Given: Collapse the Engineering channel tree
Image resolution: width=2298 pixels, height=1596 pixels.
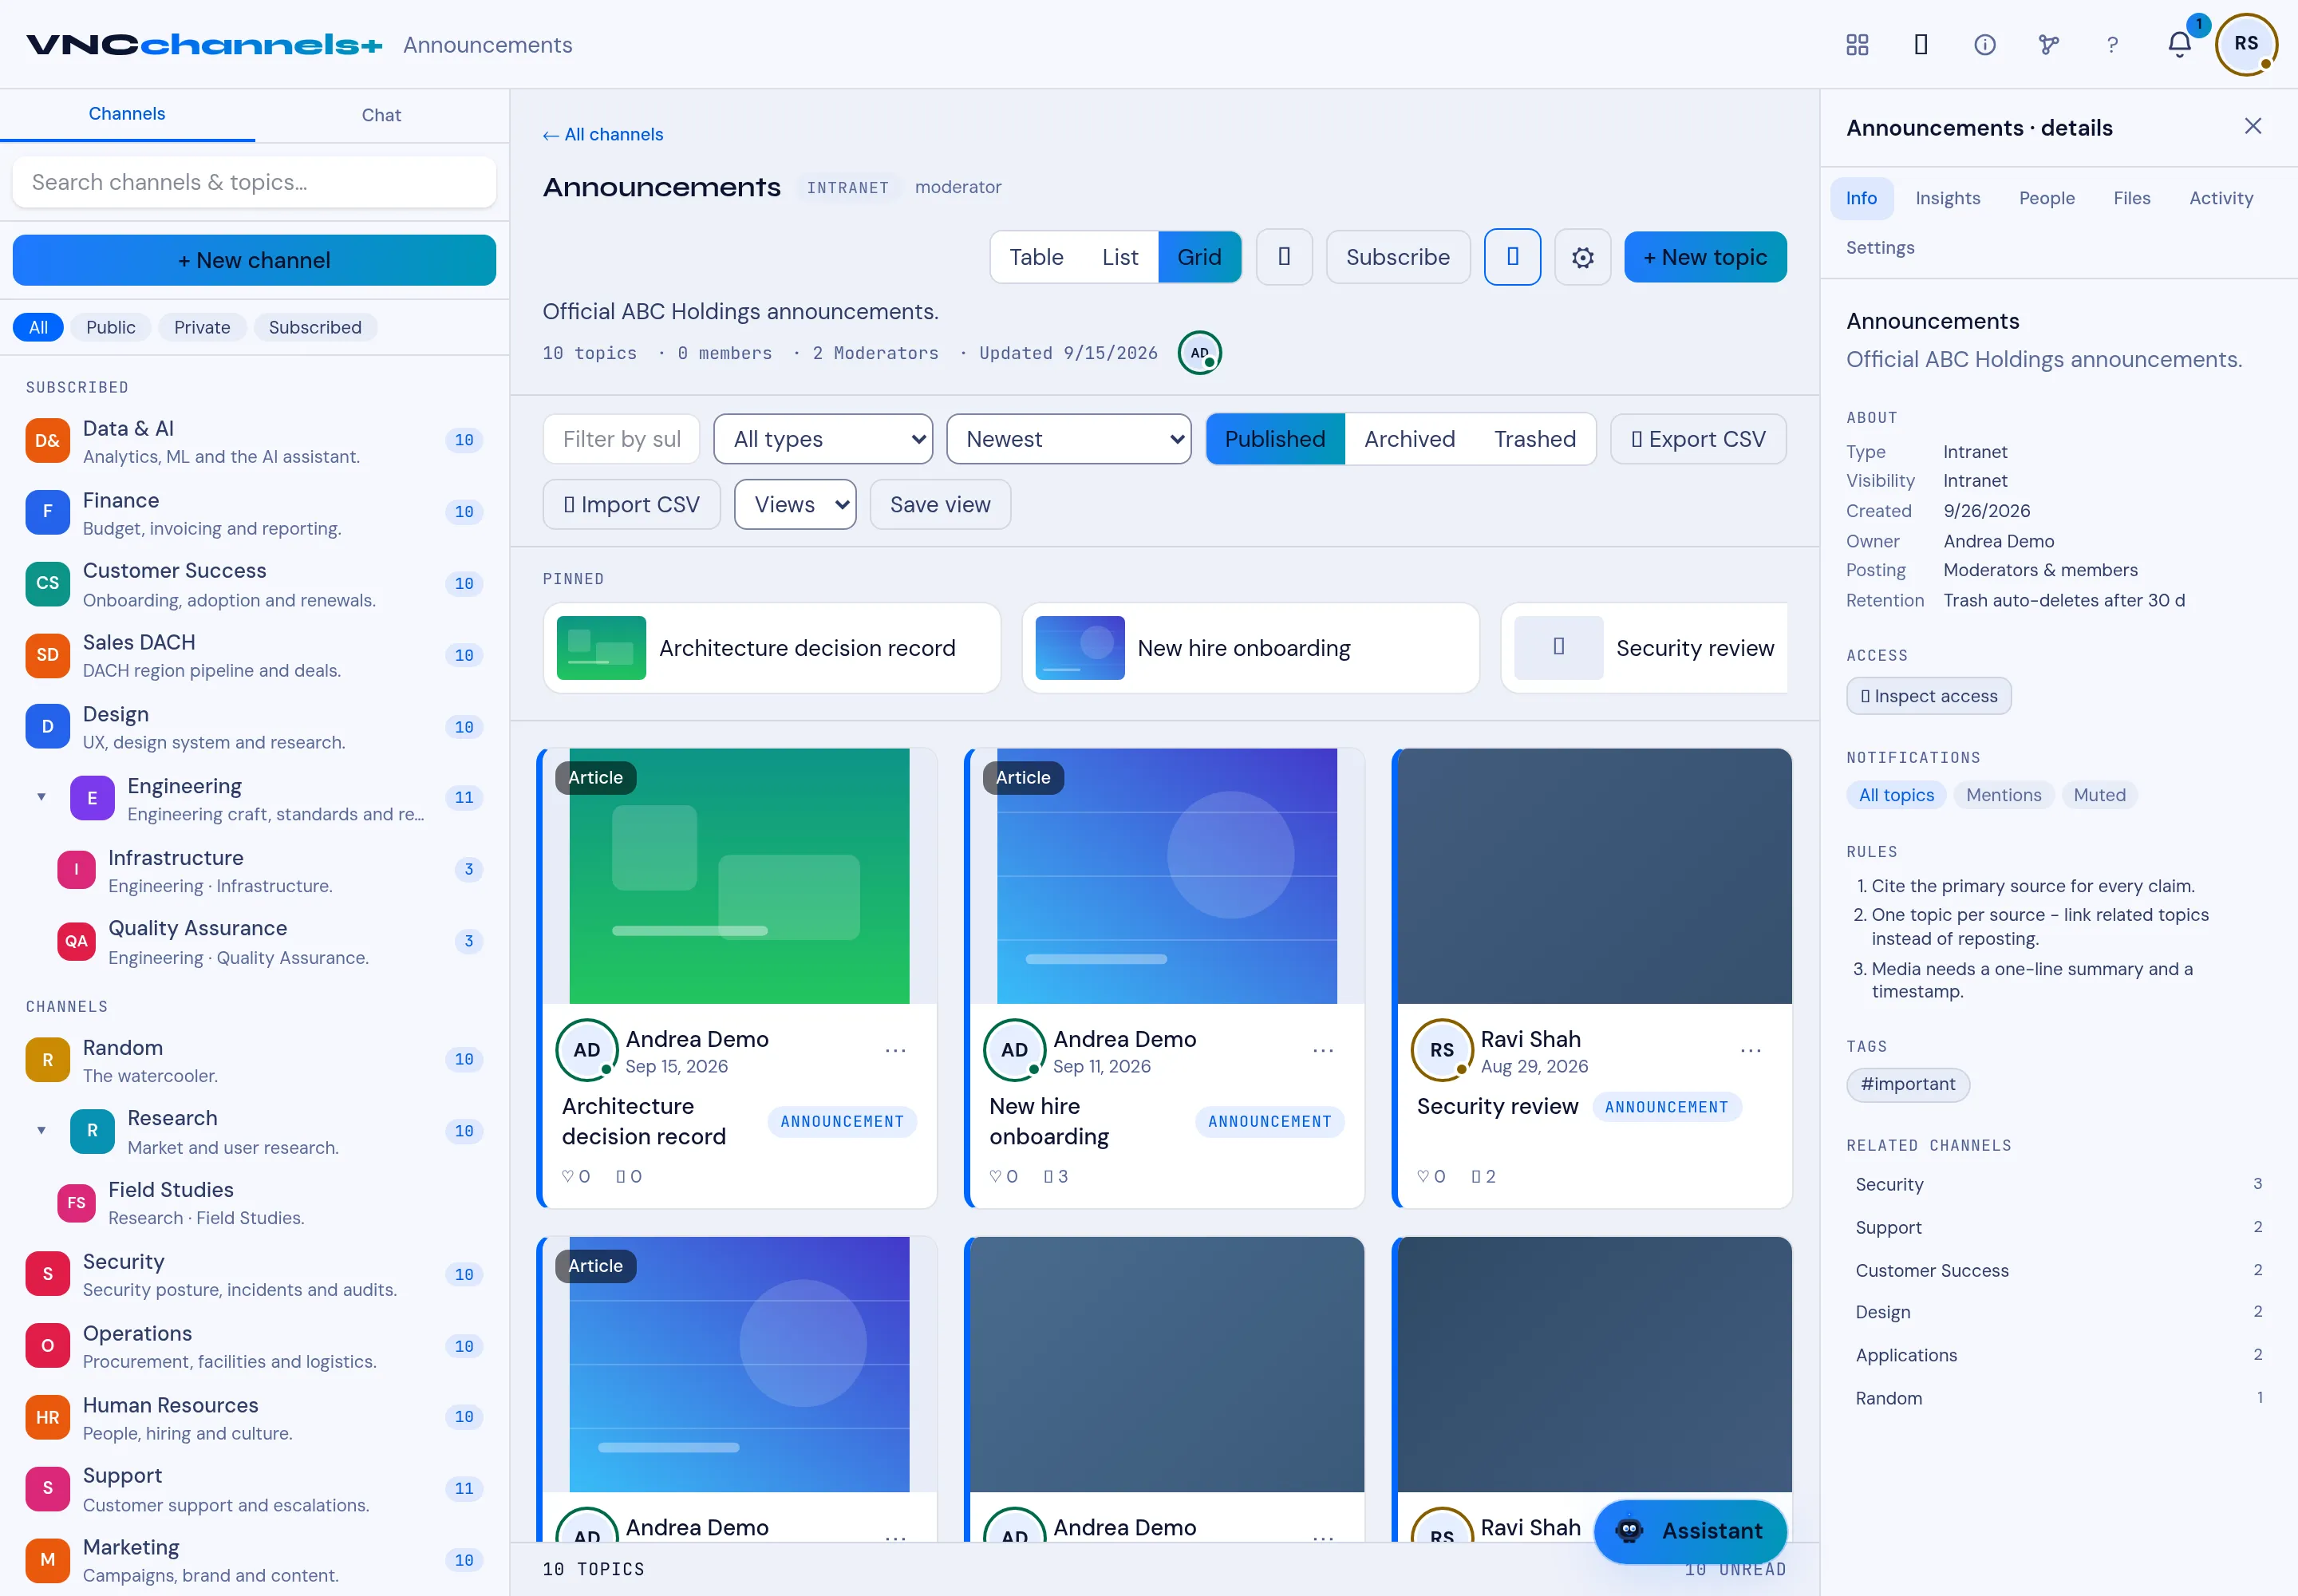Looking at the screenshot, I should pos(41,797).
